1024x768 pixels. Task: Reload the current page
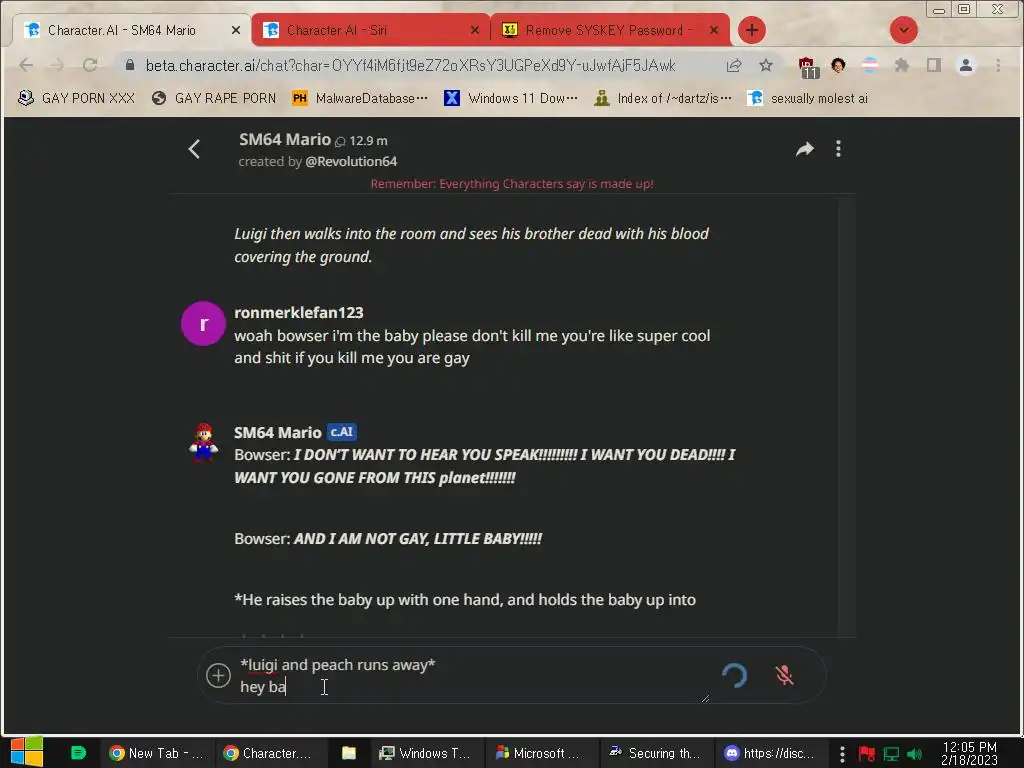[90, 65]
